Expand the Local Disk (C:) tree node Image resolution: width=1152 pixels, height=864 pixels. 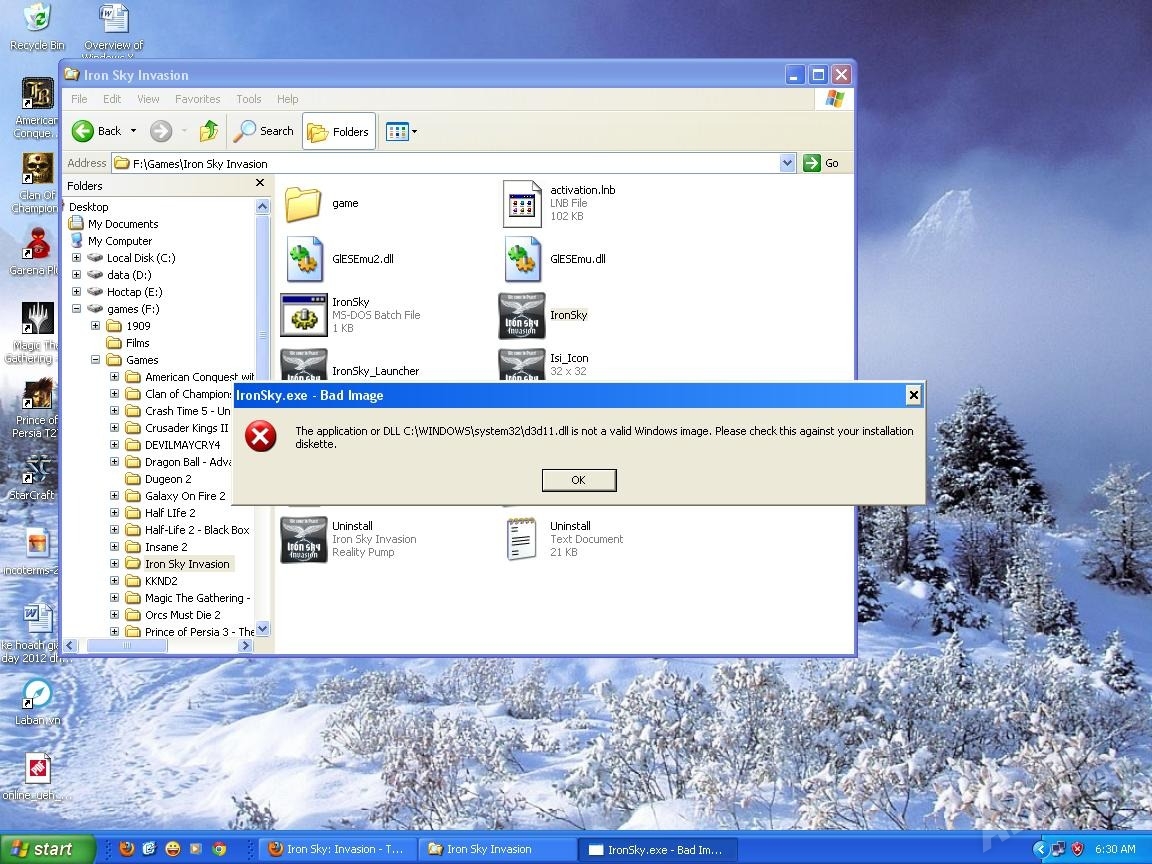pos(77,258)
